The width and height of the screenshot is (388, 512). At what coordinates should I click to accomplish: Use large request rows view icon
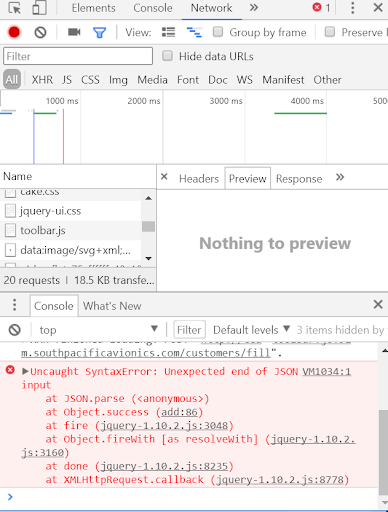click(x=168, y=32)
